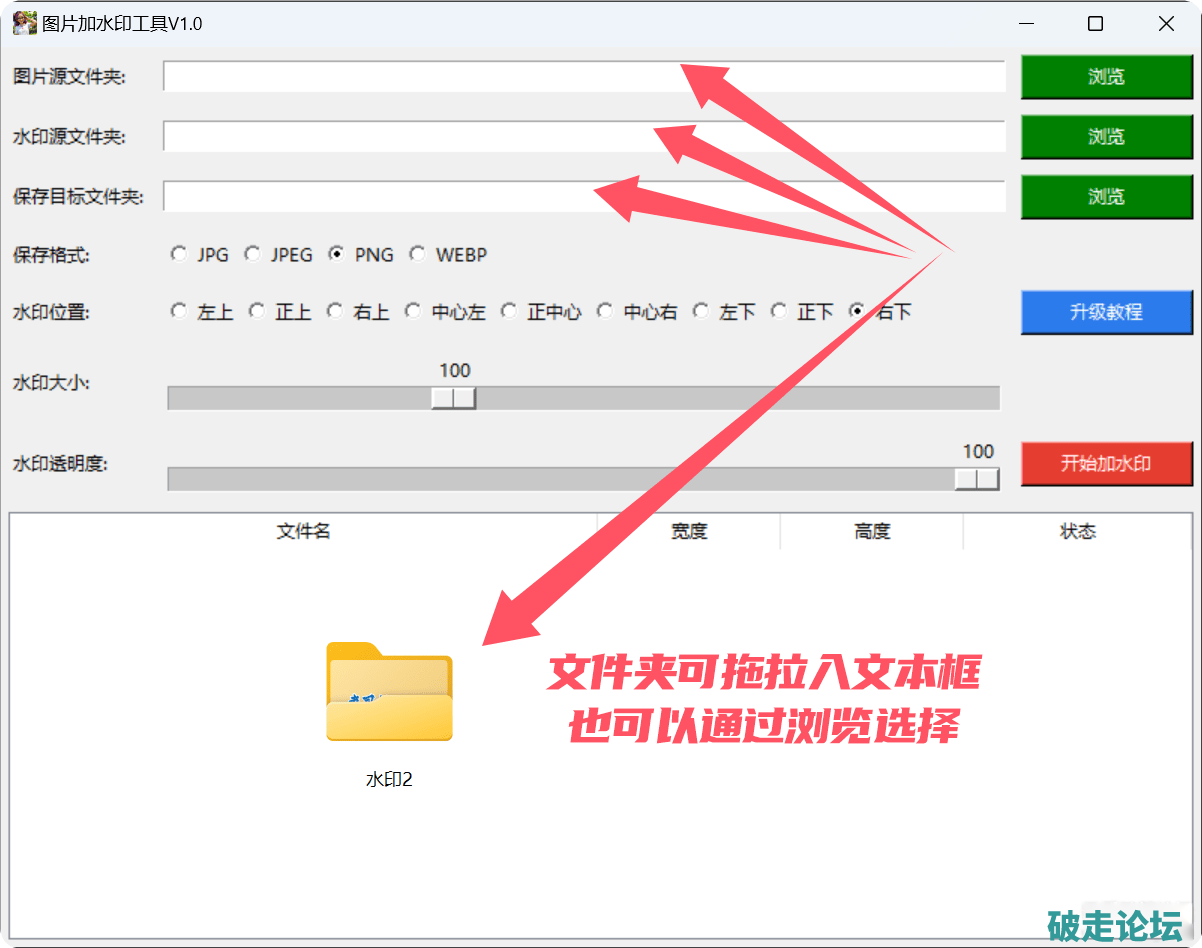This screenshot has width=1202, height=948.
Task: Set watermark position to 正中心
Action: [x=509, y=311]
